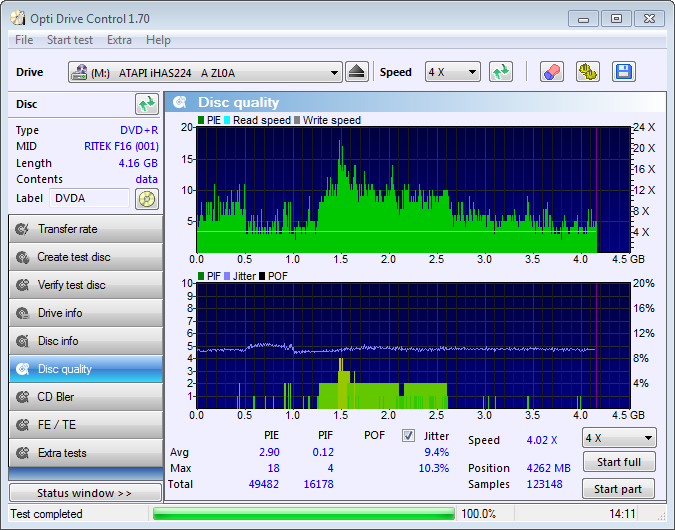Click the Length value 4.16 GB

point(138,163)
